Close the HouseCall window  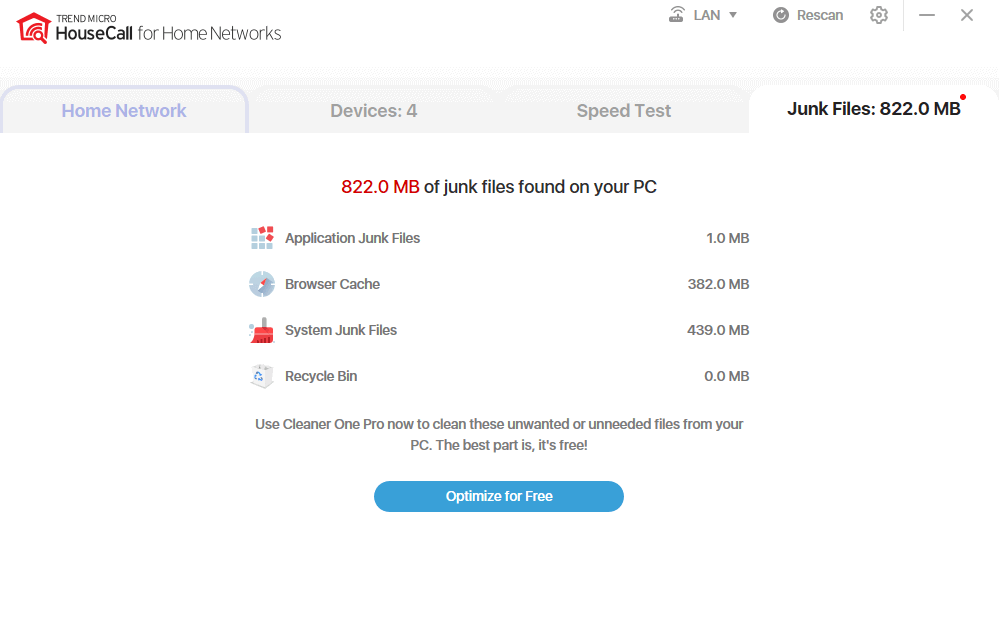pos(967,15)
